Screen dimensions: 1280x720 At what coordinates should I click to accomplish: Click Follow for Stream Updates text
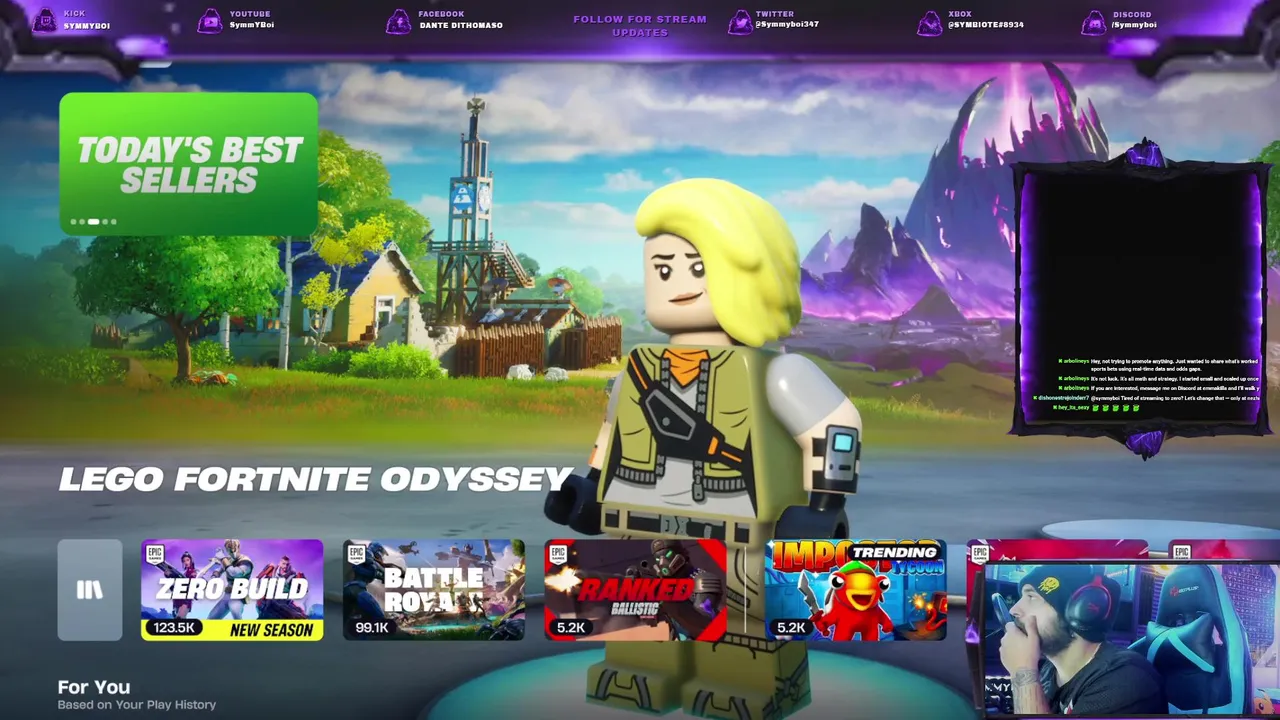coord(640,26)
